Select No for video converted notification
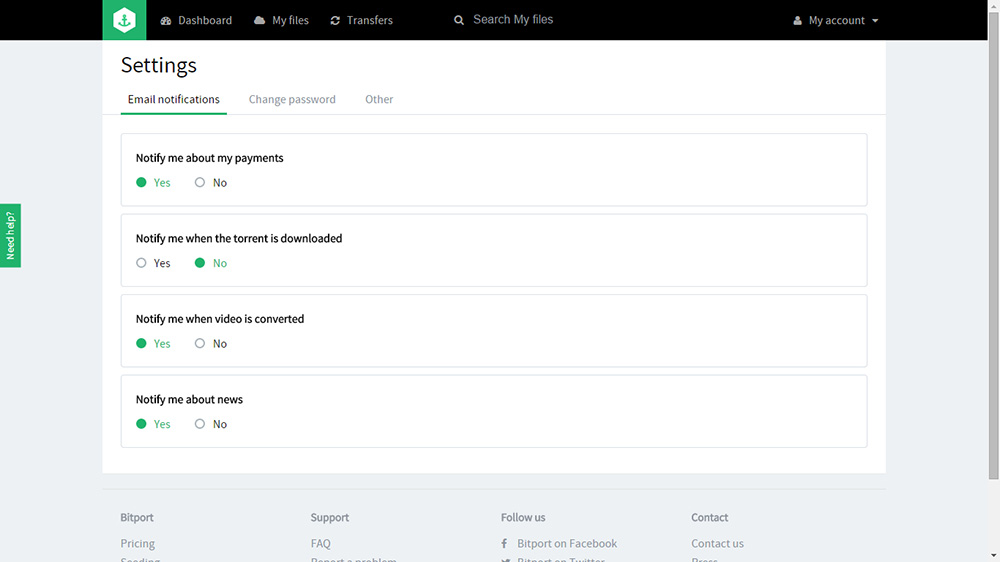This screenshot has width=1000, height=562. (200, 343)
